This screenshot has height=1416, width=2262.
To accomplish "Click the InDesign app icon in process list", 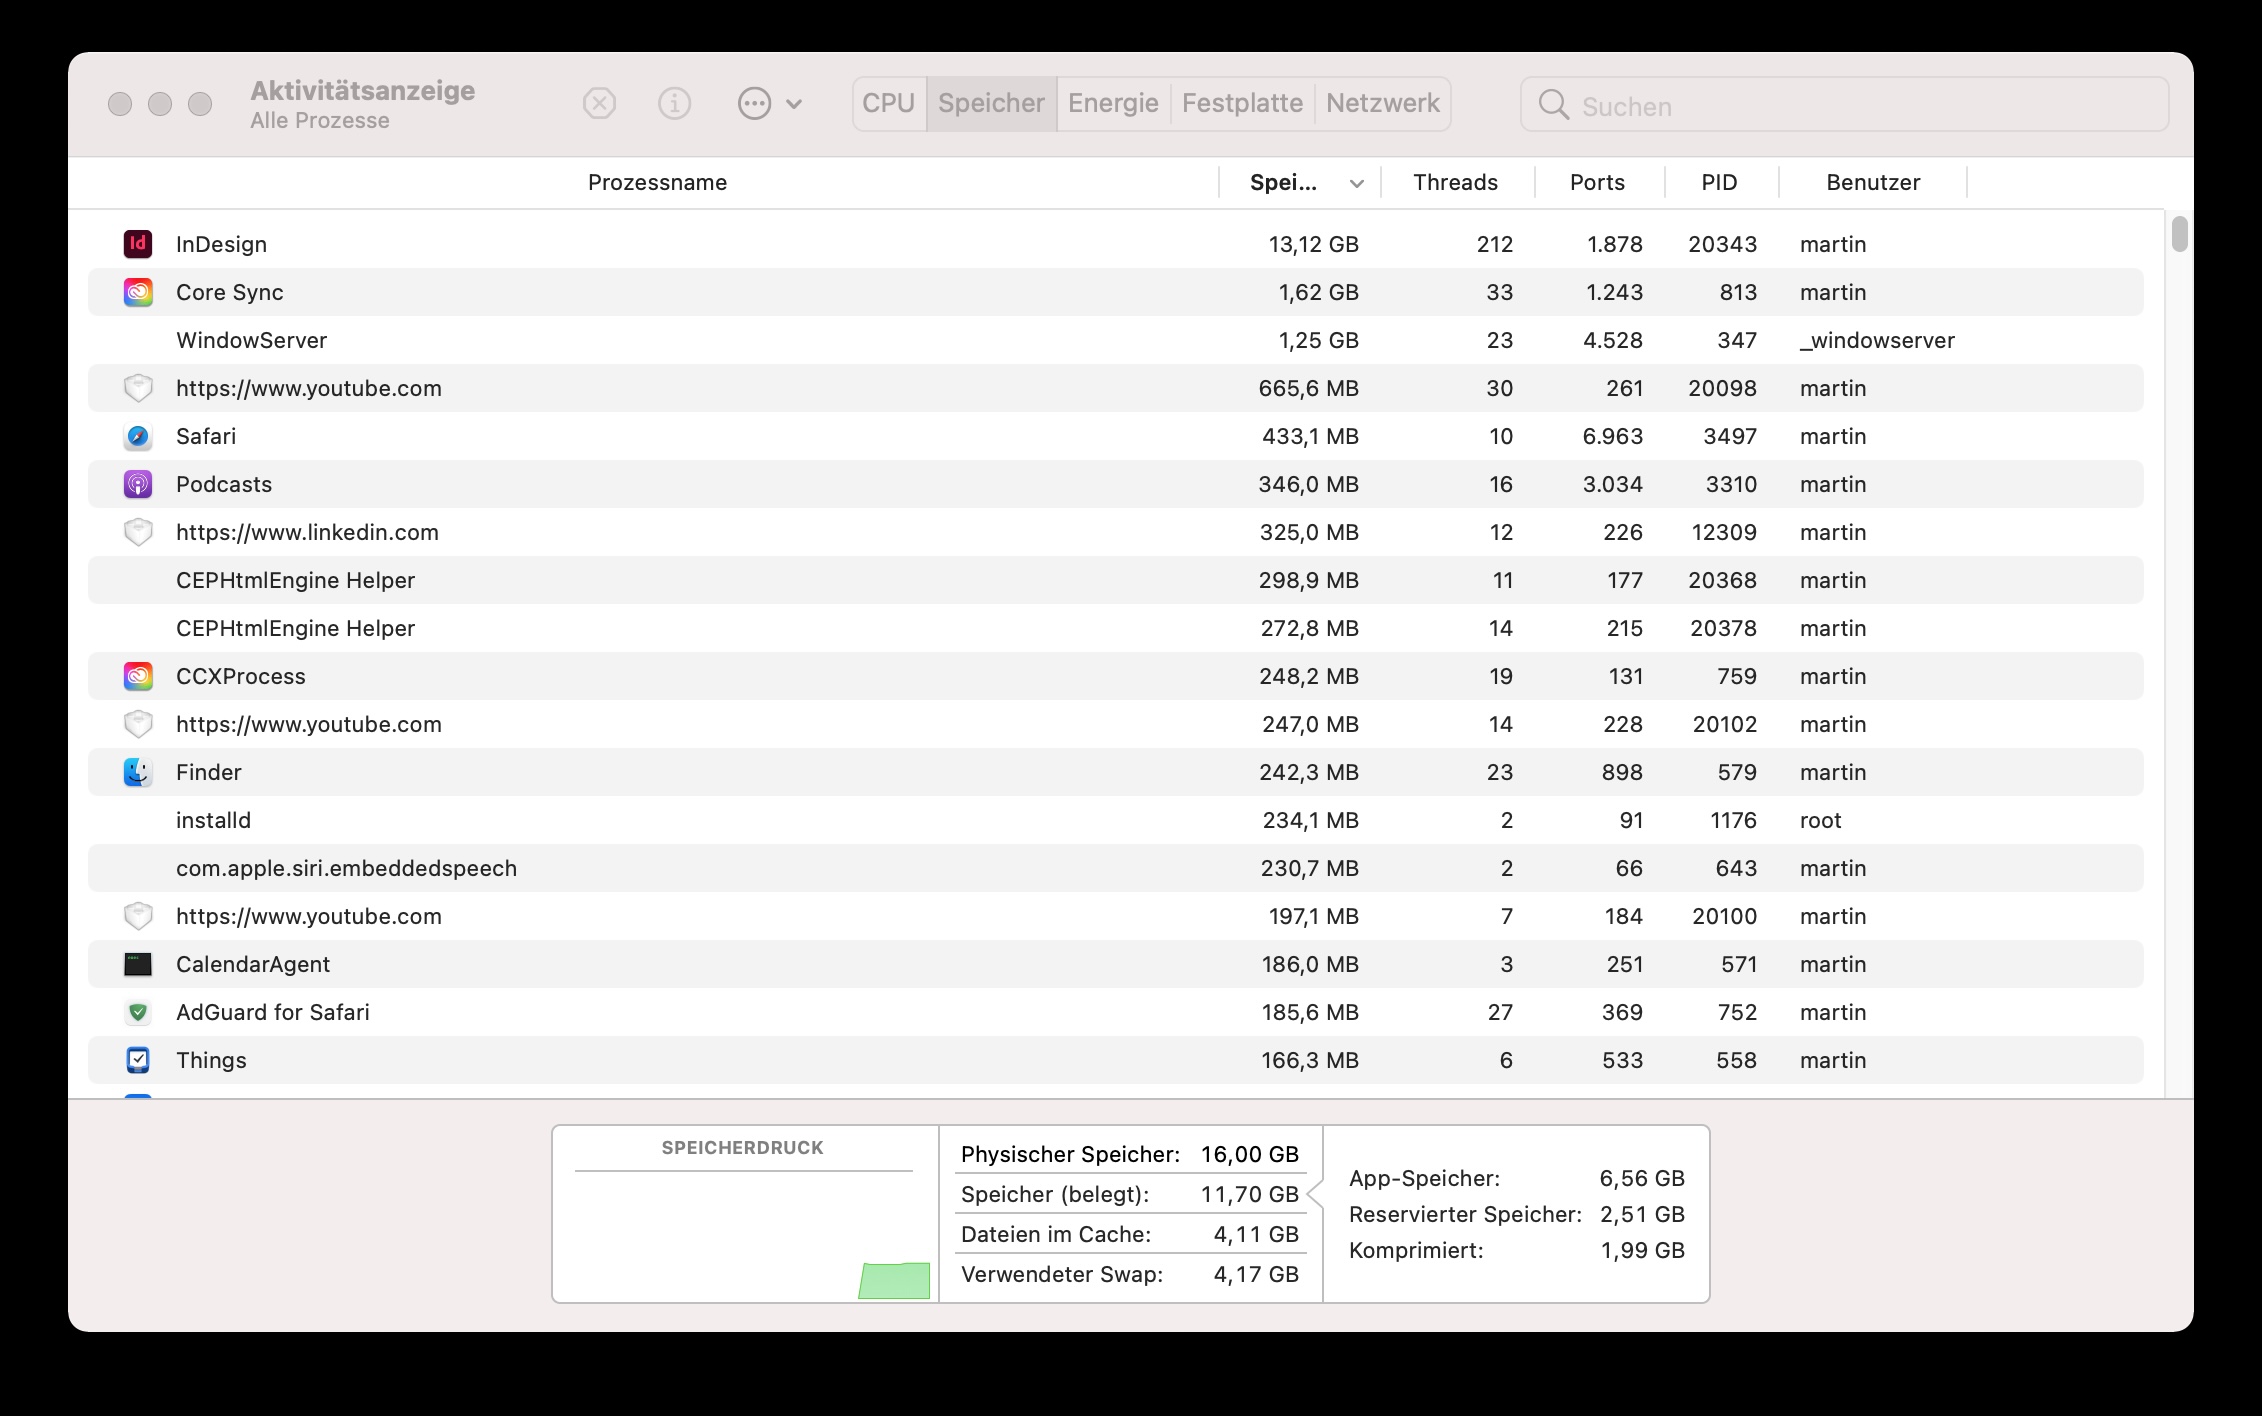I will tap(138, 244).
